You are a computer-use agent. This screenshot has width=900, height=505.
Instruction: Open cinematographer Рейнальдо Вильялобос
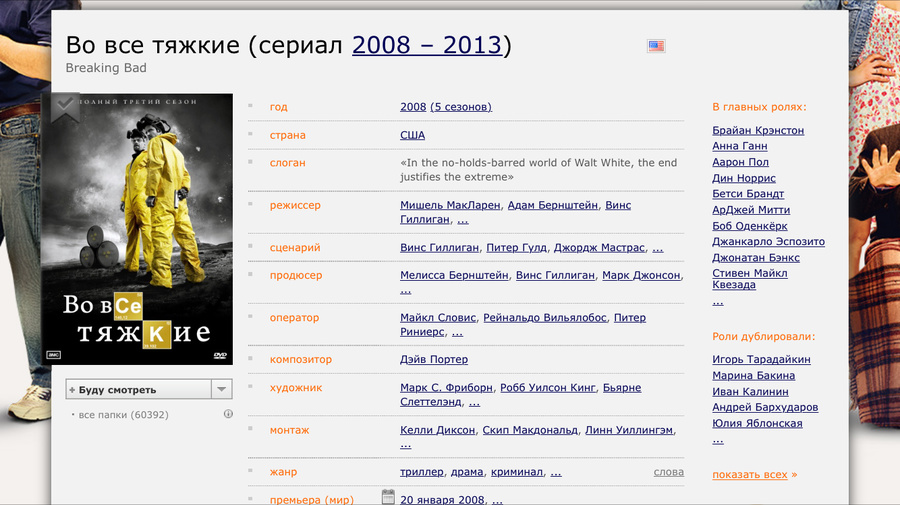coord(545,317)
